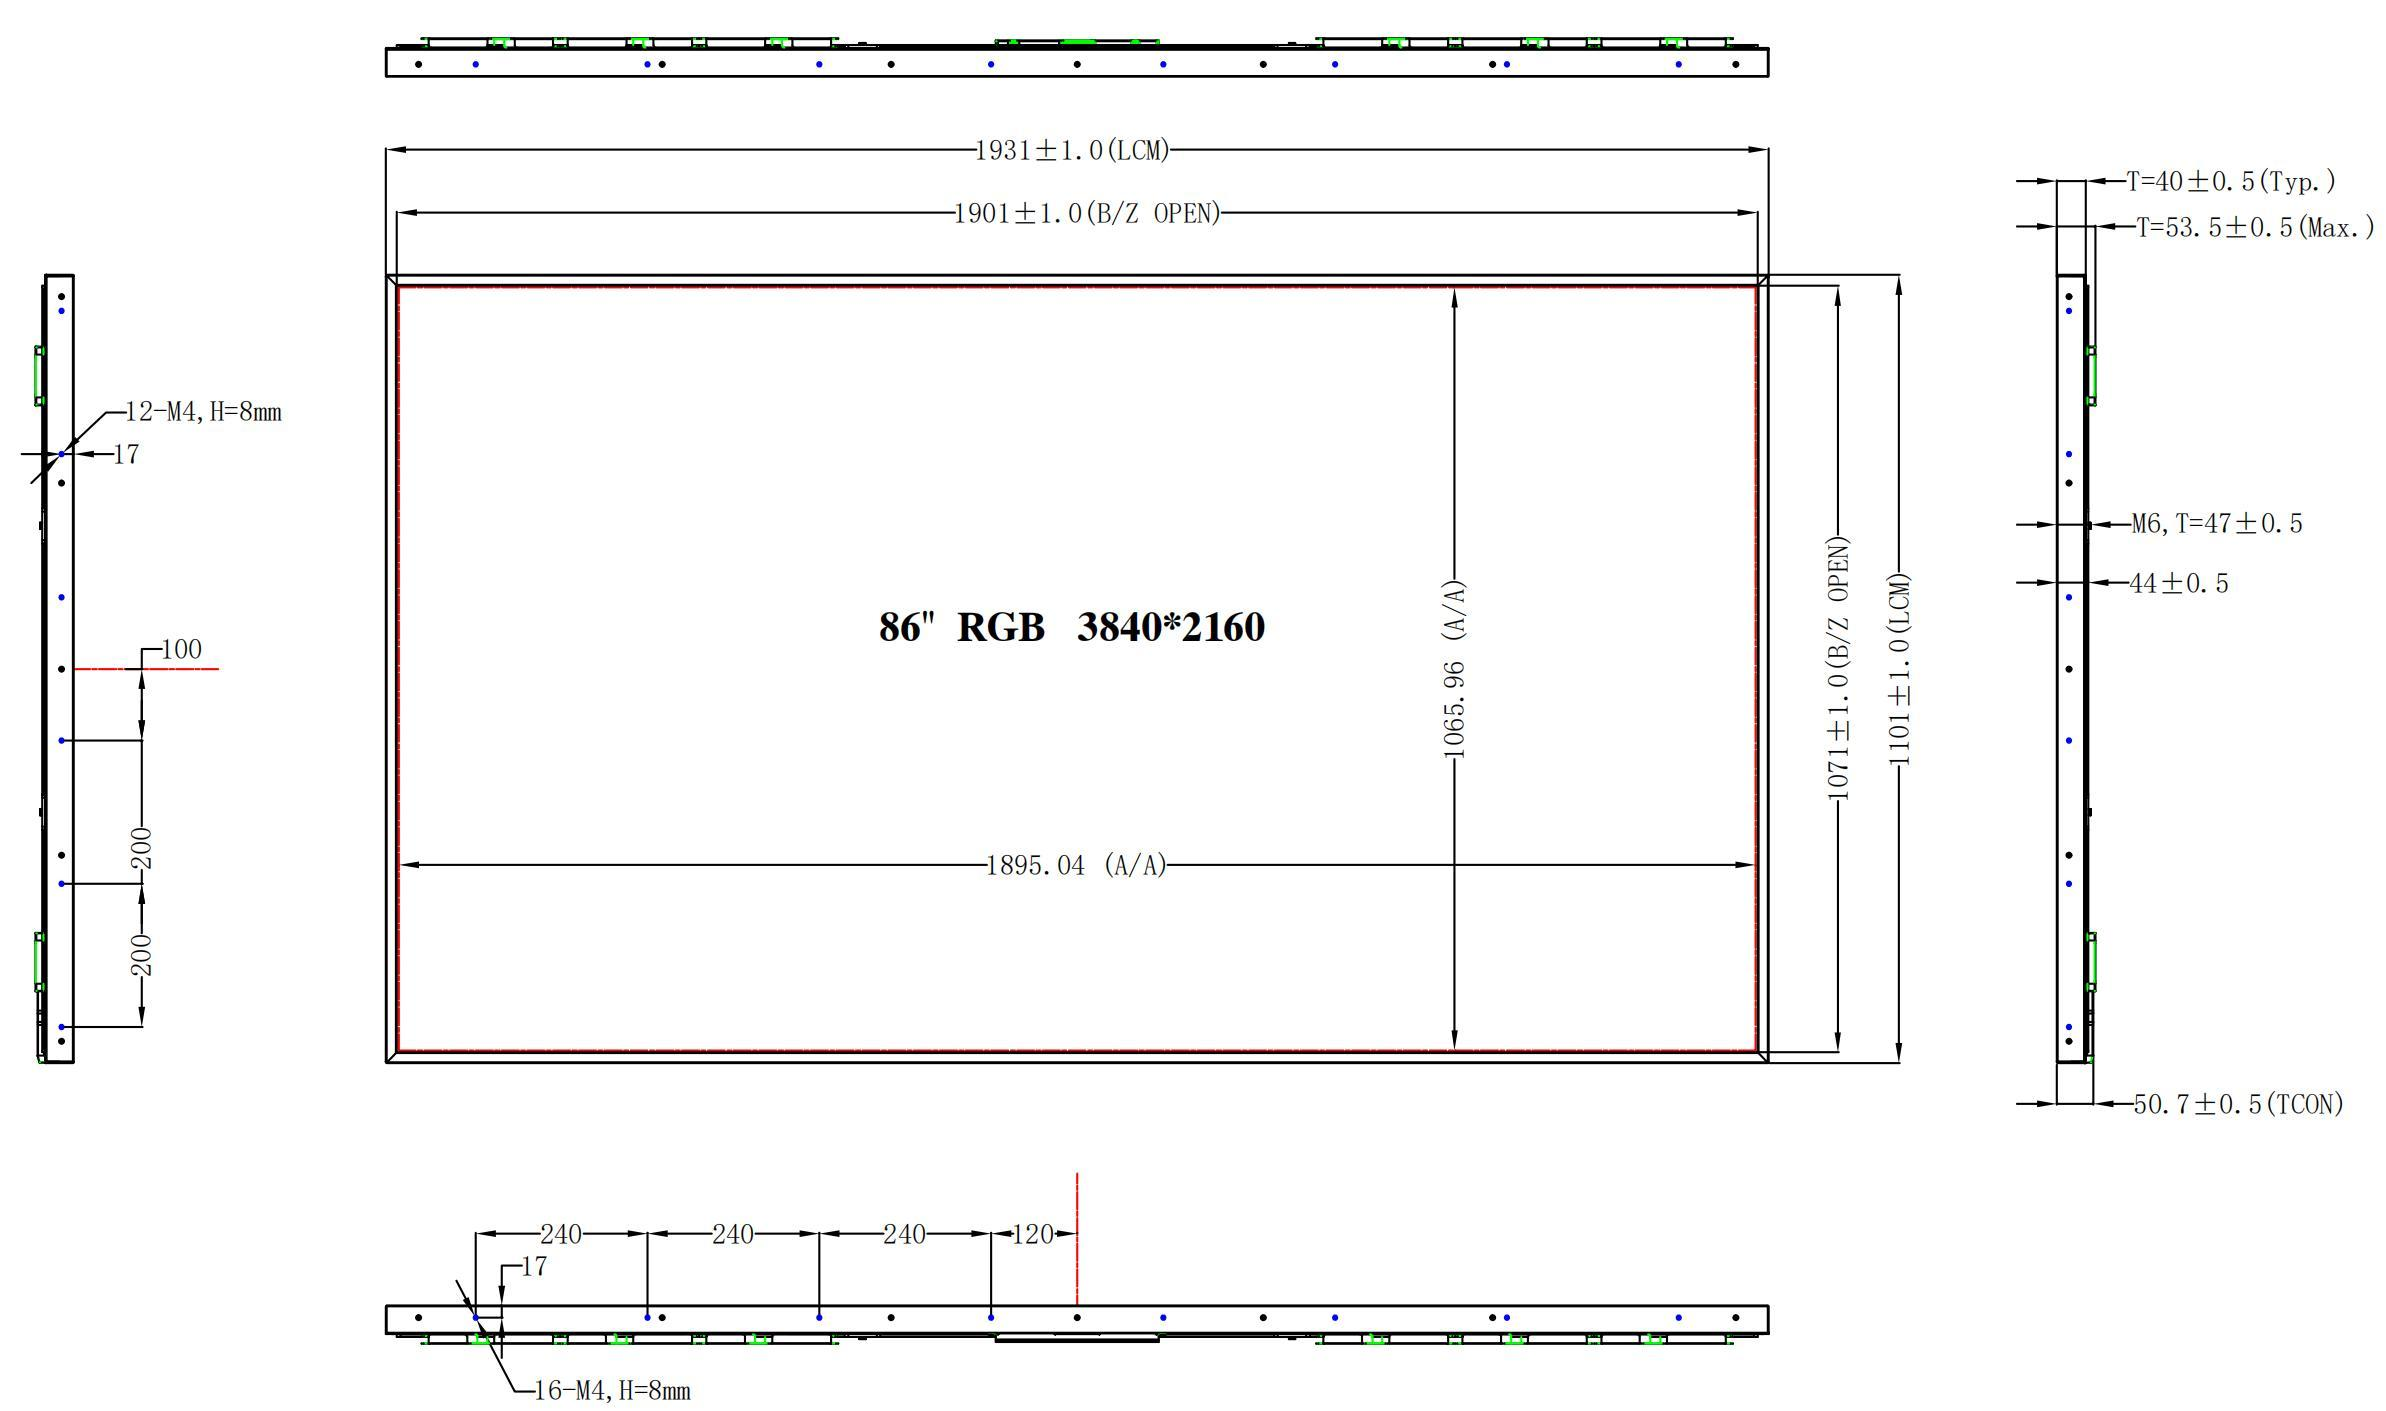Select the 44±0.5 depth dimension
The width and height of the screenshot is (2386, 1411).
[2179, 583]
